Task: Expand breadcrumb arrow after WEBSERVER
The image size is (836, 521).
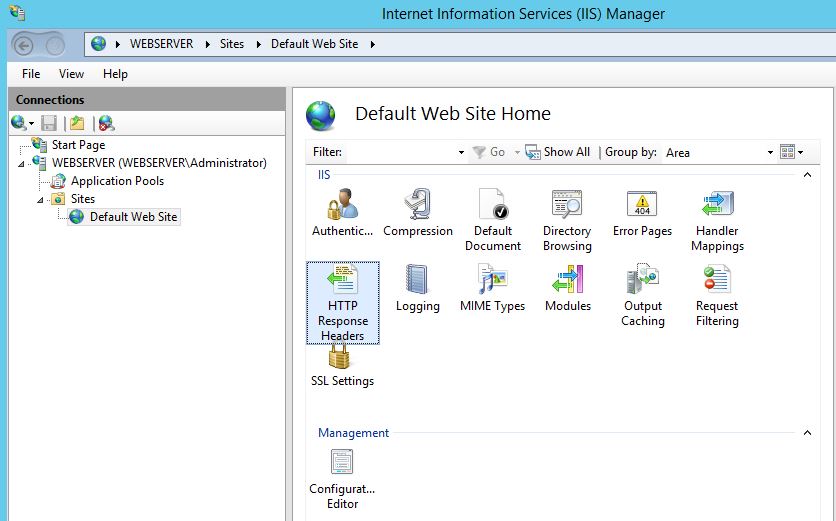Action: pyautogui.click(x=207, y=44)
